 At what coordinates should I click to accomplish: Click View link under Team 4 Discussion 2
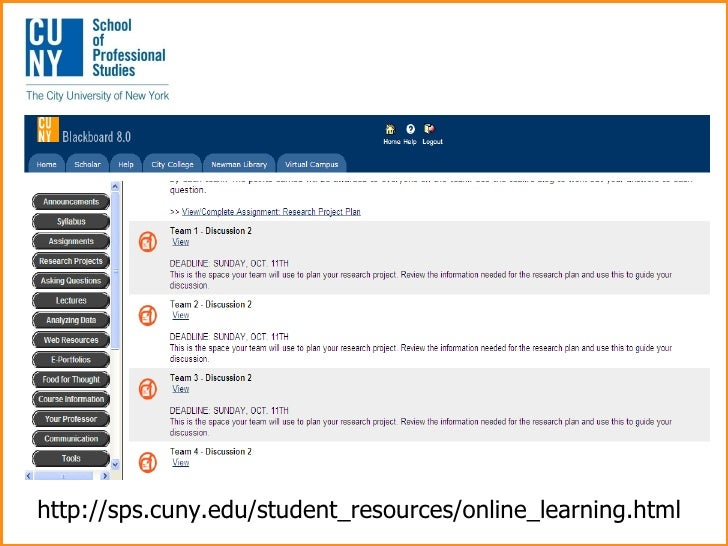(x=181, y=462)
